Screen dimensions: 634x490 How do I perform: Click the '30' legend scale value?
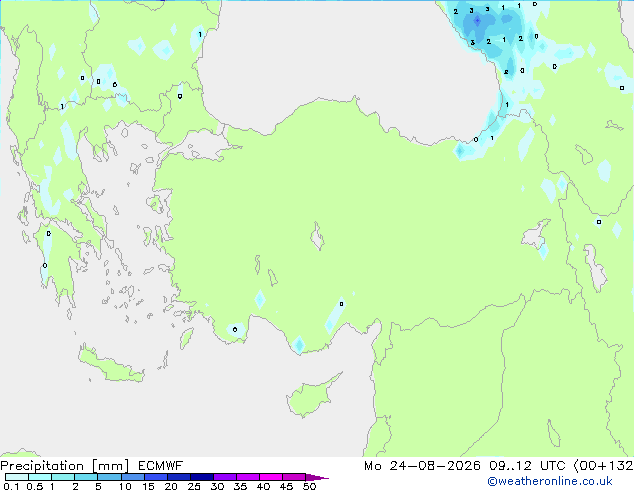217,486
